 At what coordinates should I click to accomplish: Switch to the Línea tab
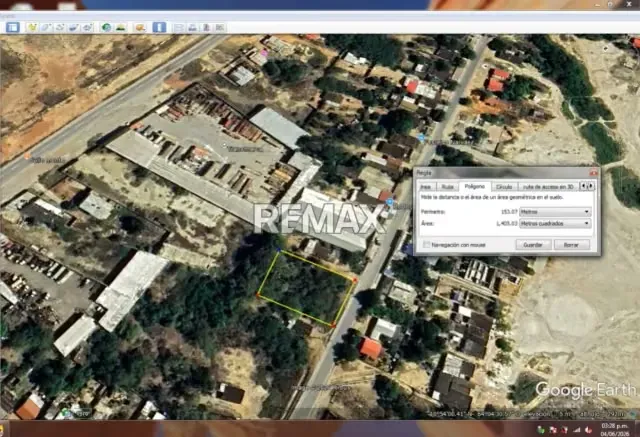click(426, 186)
